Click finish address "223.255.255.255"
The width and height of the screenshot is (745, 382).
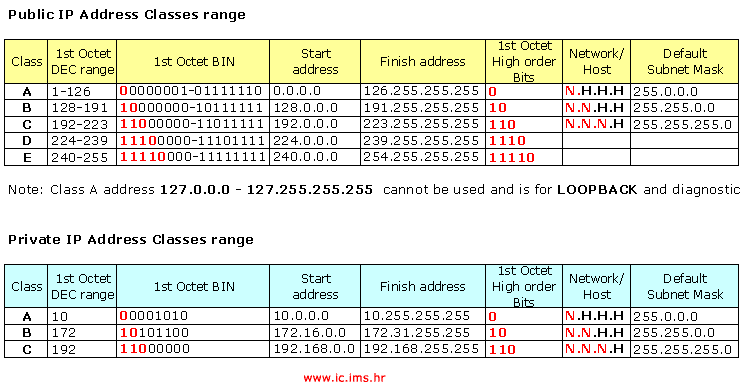click(421, 124)
